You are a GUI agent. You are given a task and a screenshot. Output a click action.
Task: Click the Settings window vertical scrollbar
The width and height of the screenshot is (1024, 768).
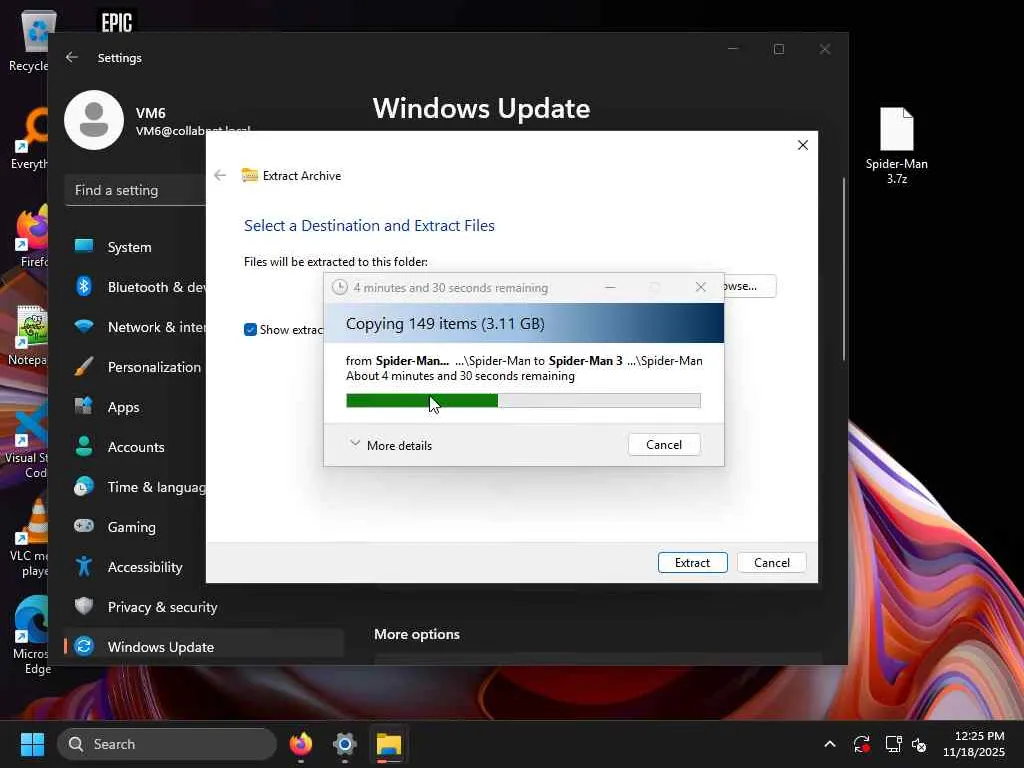coord(844,268)
